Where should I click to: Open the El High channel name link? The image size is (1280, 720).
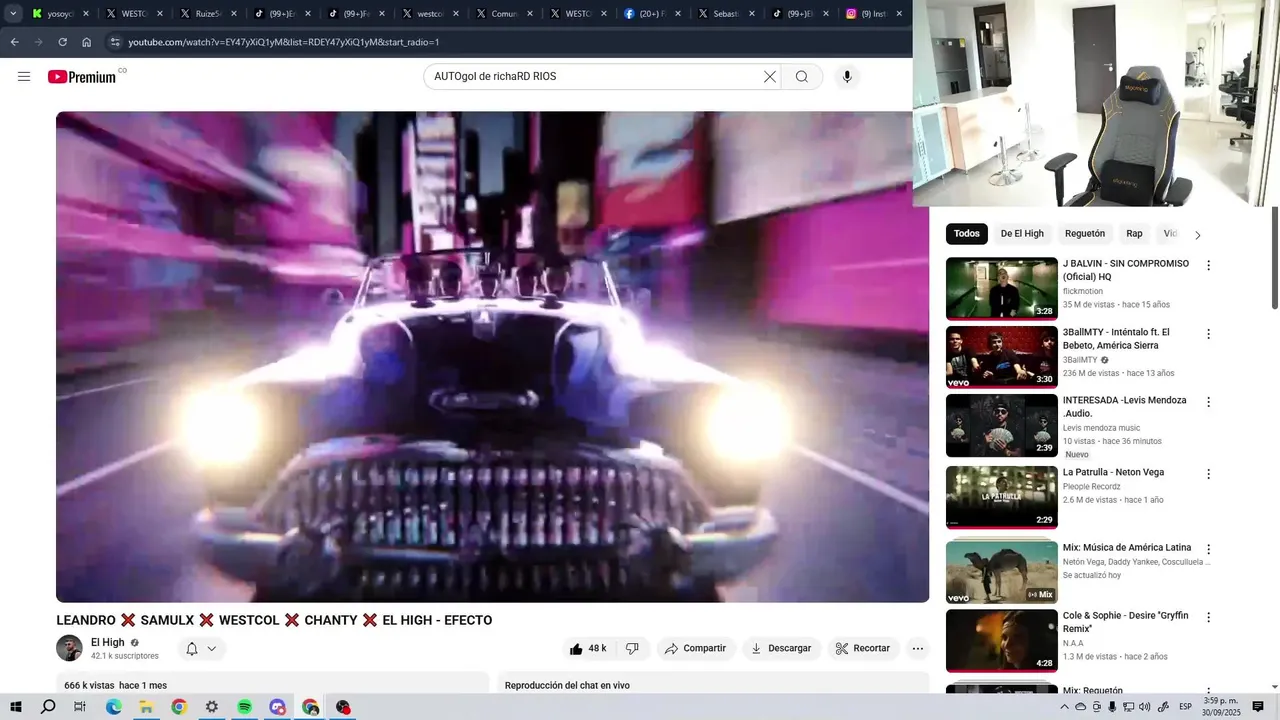click(x=108, y=643)
